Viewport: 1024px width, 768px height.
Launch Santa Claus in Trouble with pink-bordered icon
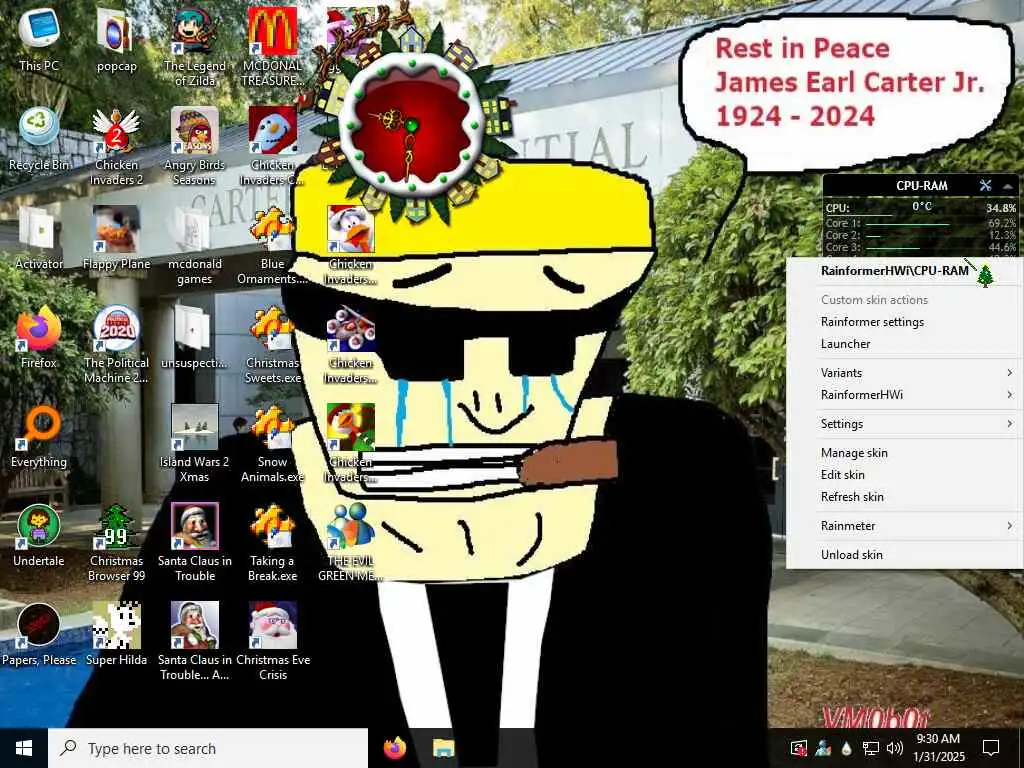195,542
